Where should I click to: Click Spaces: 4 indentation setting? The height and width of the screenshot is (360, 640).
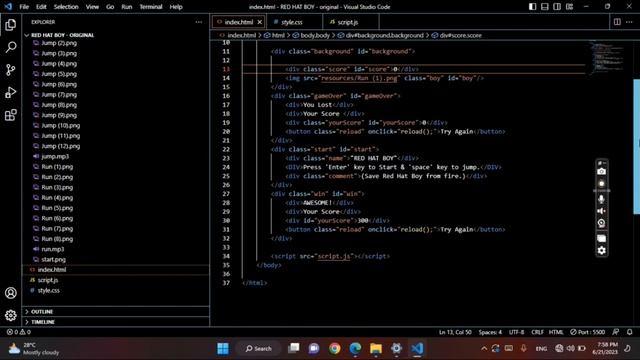(490, 332)
